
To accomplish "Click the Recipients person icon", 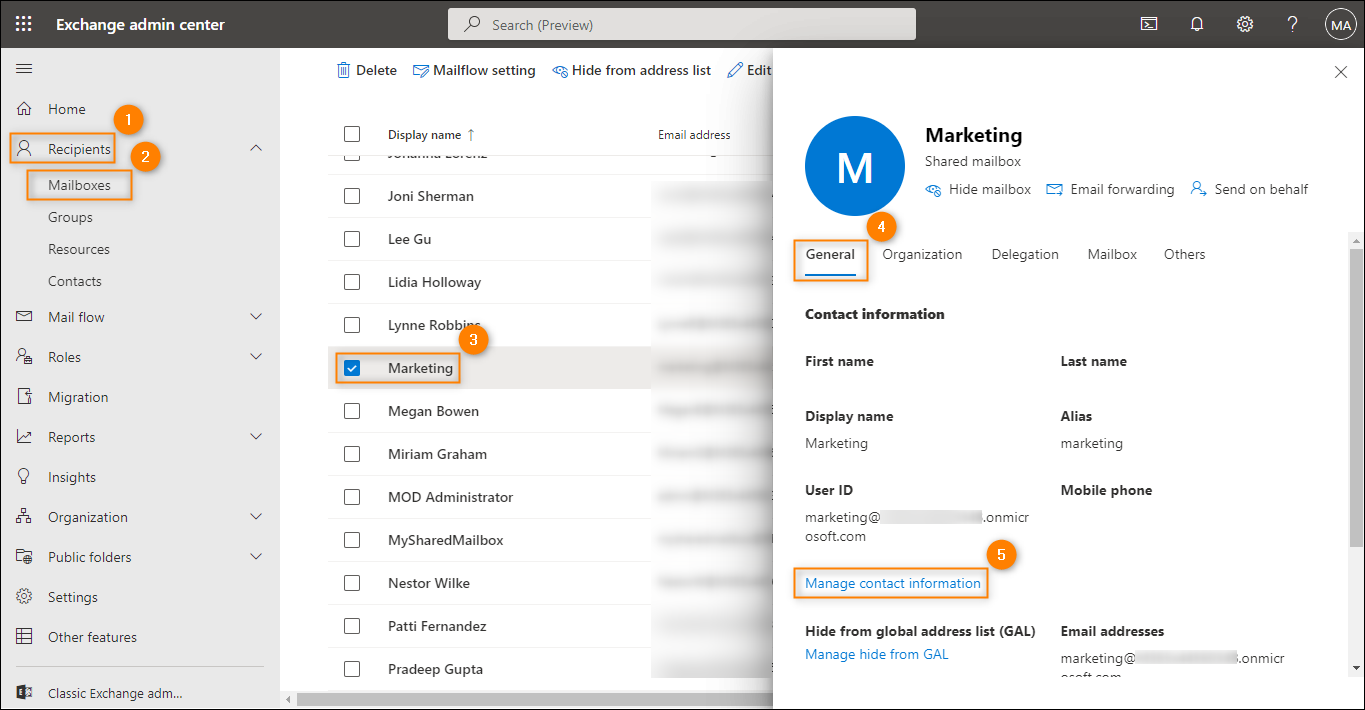I will [25, 149].
